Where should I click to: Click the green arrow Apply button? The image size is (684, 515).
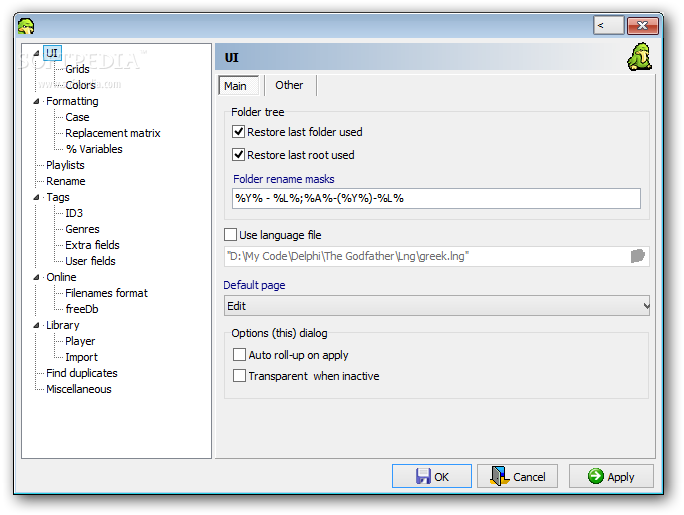pos(611,476)
